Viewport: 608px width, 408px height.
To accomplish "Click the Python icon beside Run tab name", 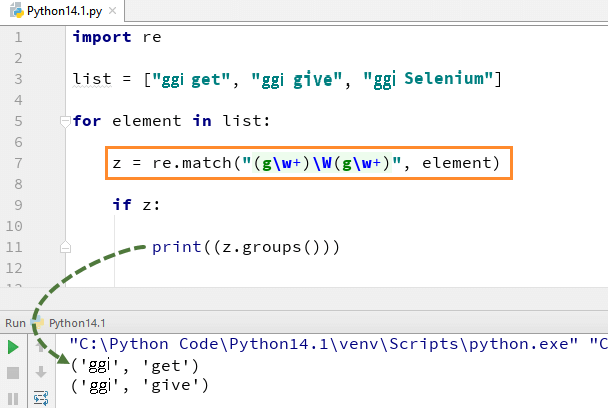I will pyautogui.click(x=38, y=323).
